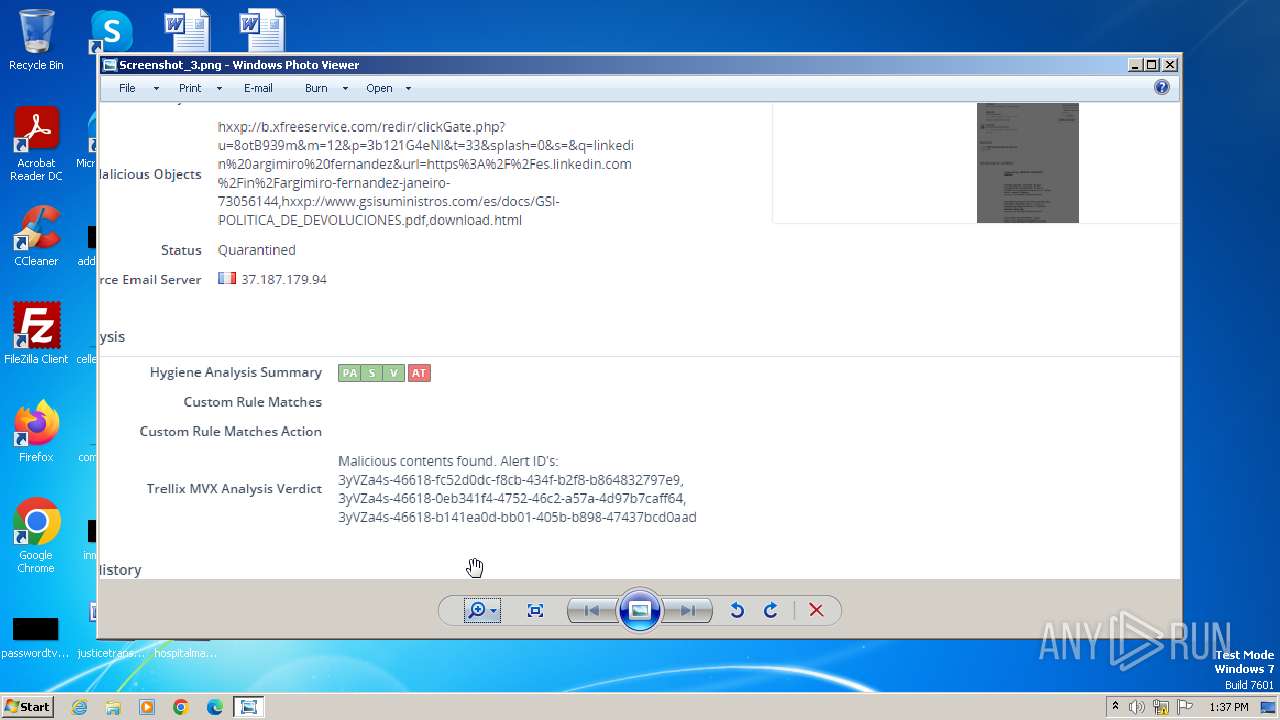Go to the Next image
Viewport: 1280px width, 720px height.
[x=688, y=610]
